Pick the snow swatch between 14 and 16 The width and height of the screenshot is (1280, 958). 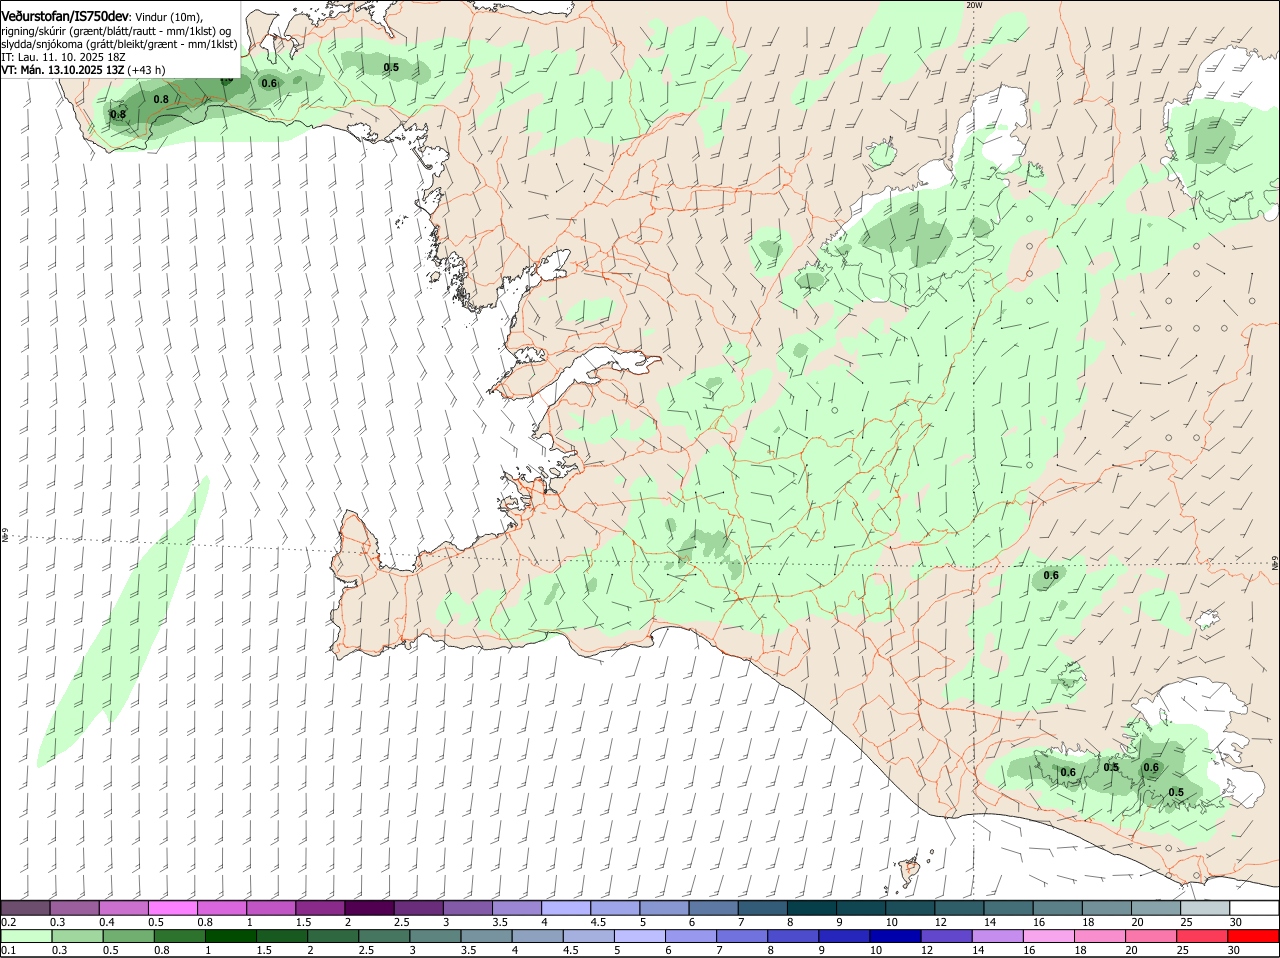1010,908
